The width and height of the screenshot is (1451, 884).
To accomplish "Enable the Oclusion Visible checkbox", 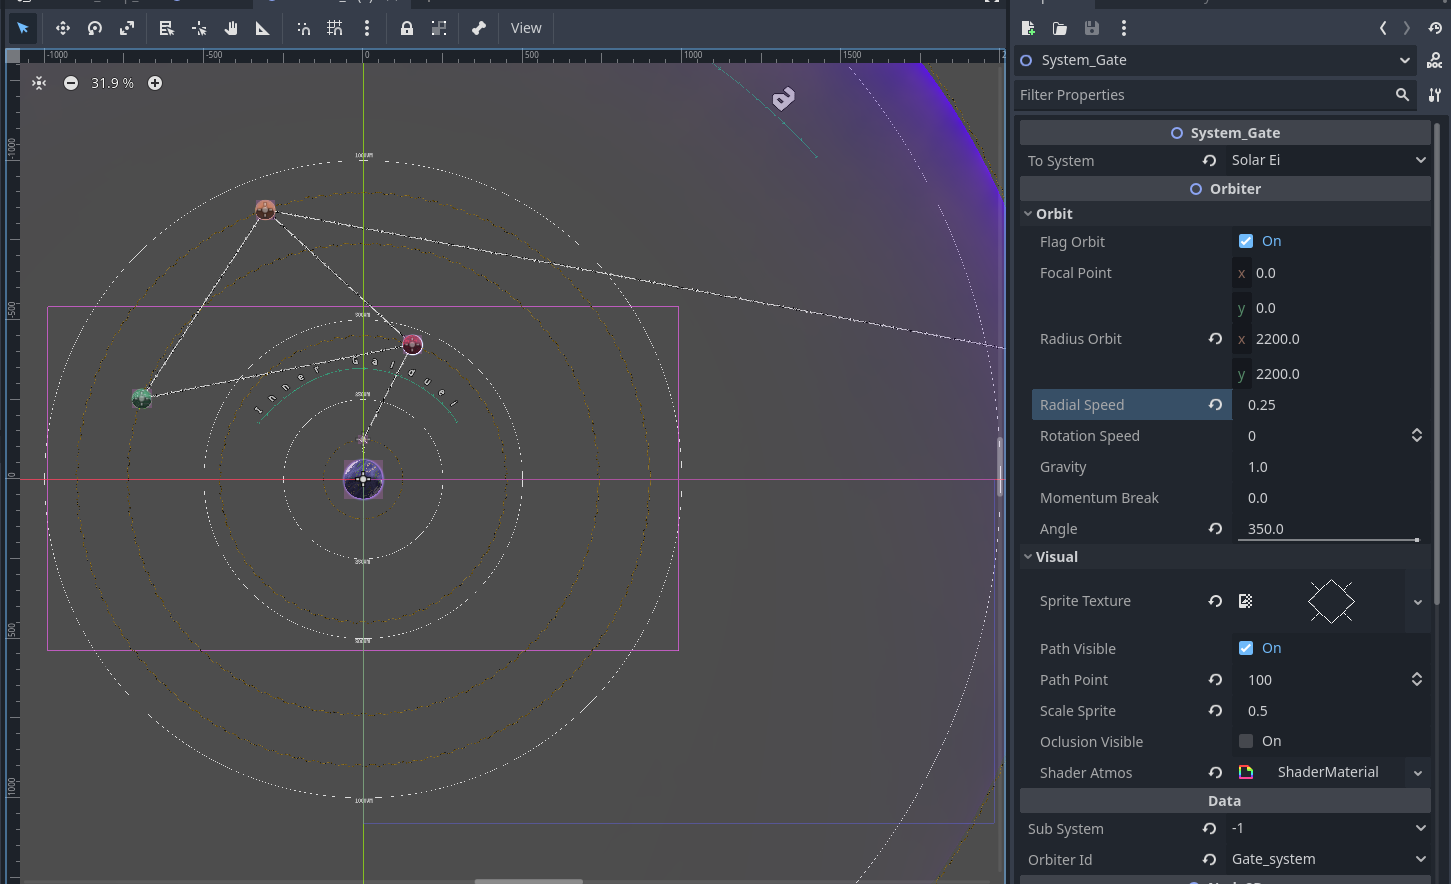I will pyautogui.click(x=1246, y=741).
